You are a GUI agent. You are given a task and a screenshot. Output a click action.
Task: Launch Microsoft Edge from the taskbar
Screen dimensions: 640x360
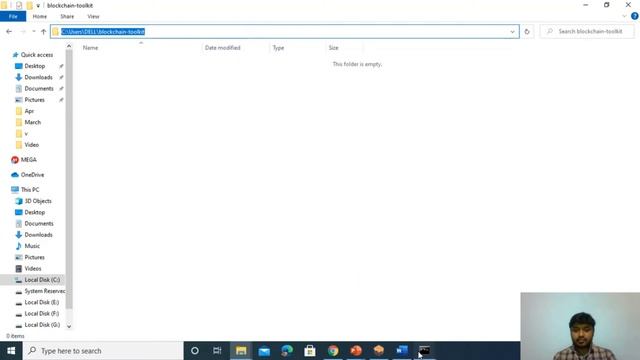tap(287, 351)
